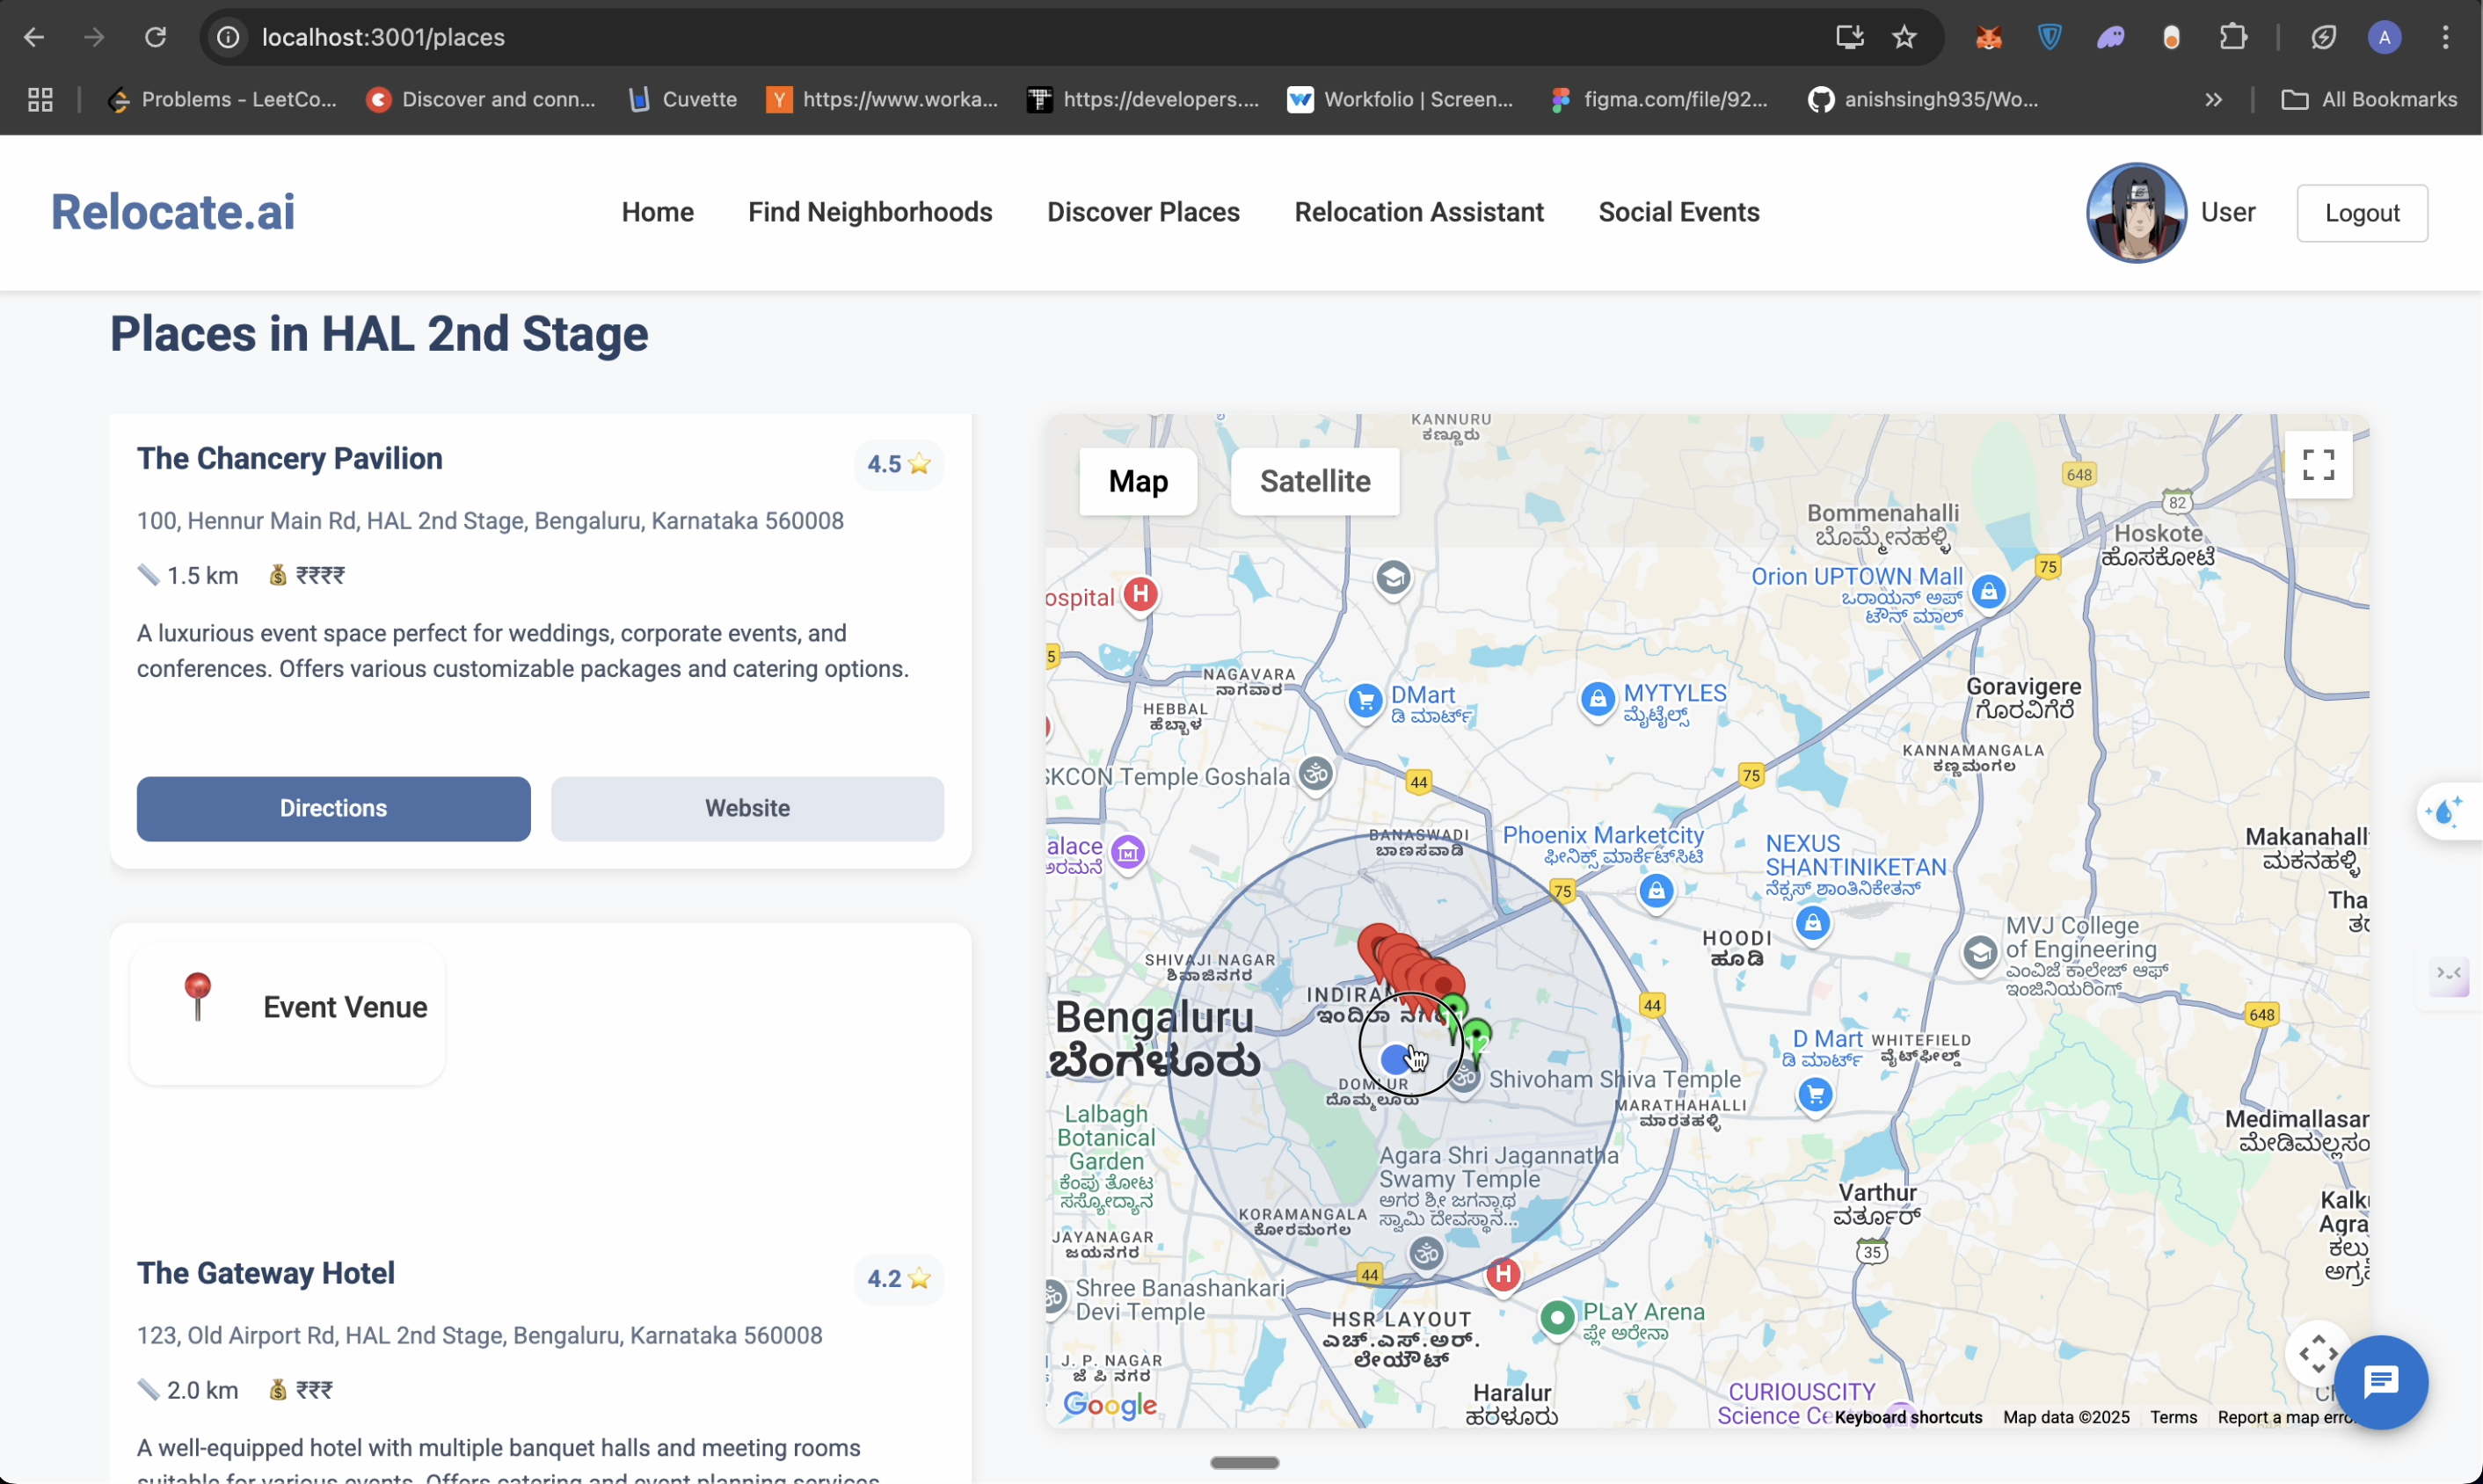
Task: Bookmark this page with the star icon
Action: [1904, 37]
